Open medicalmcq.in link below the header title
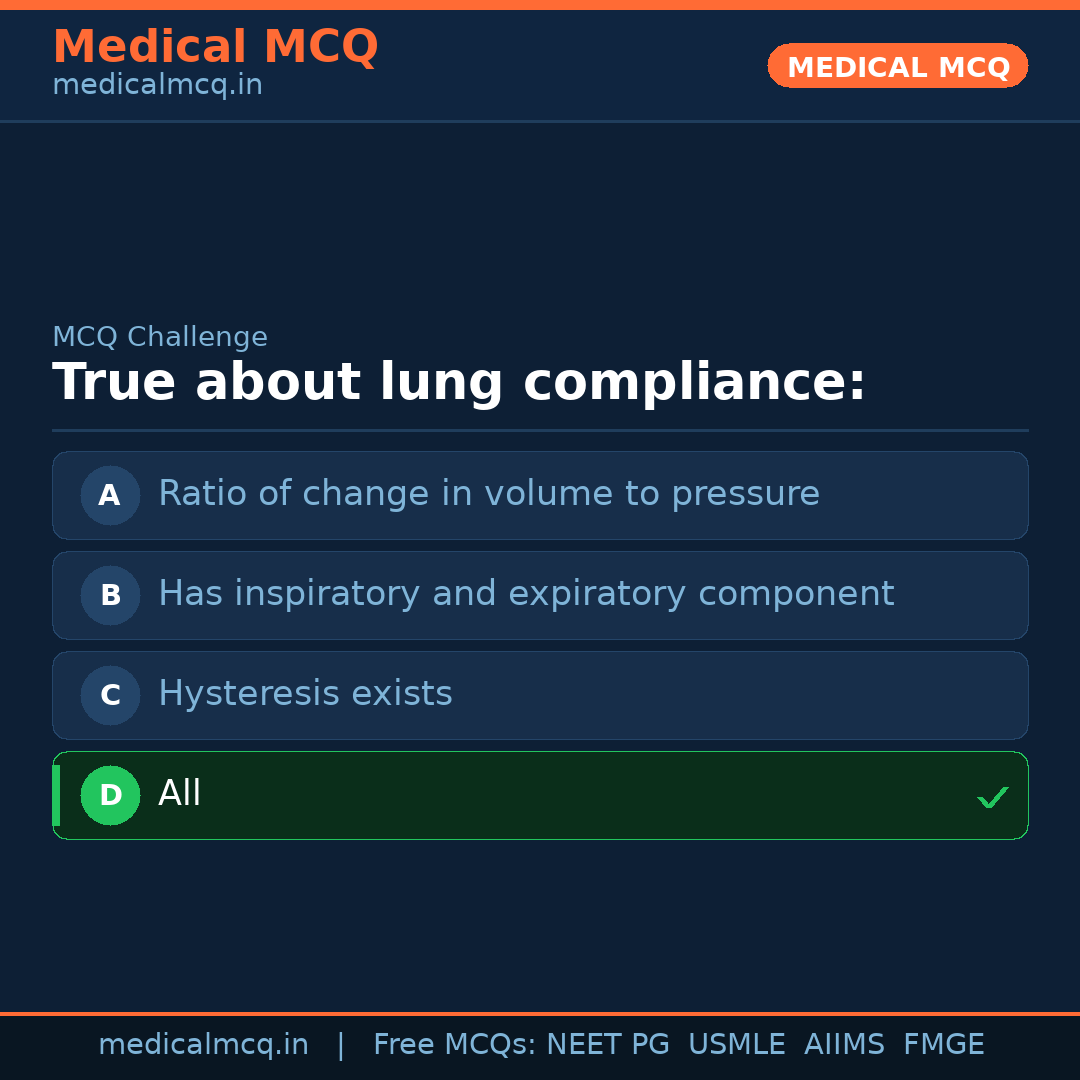Viewport: 1080px width, 1080px height. pos(157,86)
